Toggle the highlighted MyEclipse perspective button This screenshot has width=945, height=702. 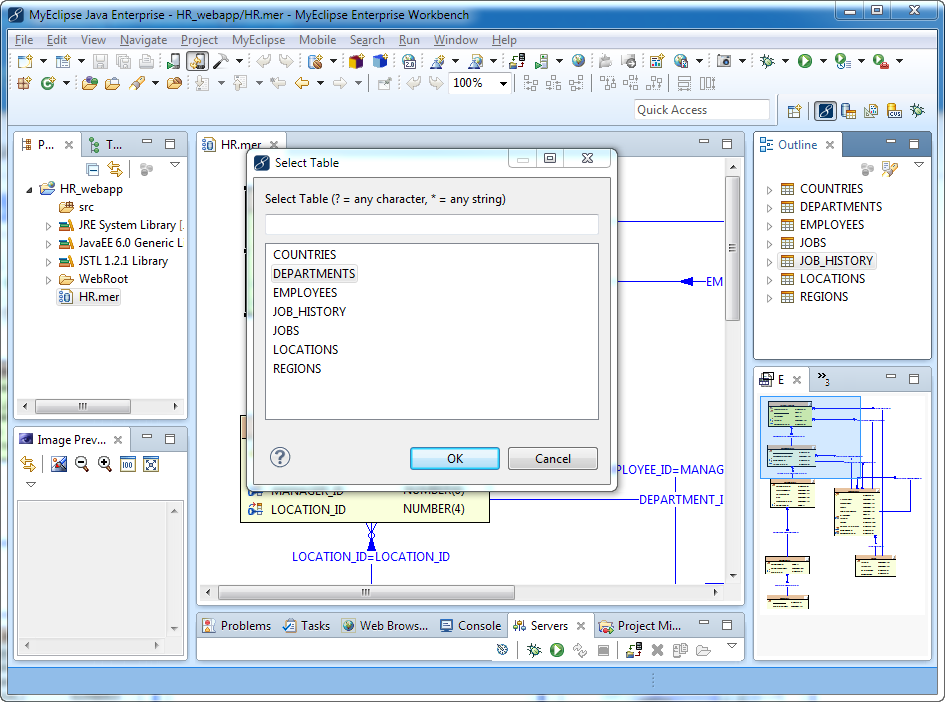click(x=825, y=110)
